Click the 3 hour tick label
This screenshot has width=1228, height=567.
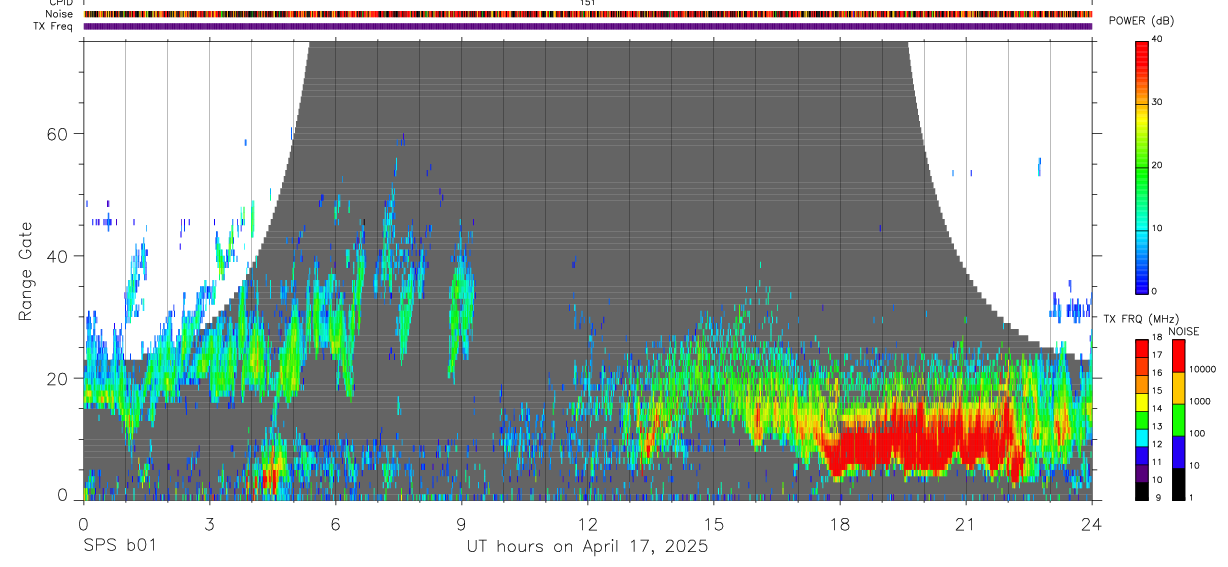pos(209,523)
